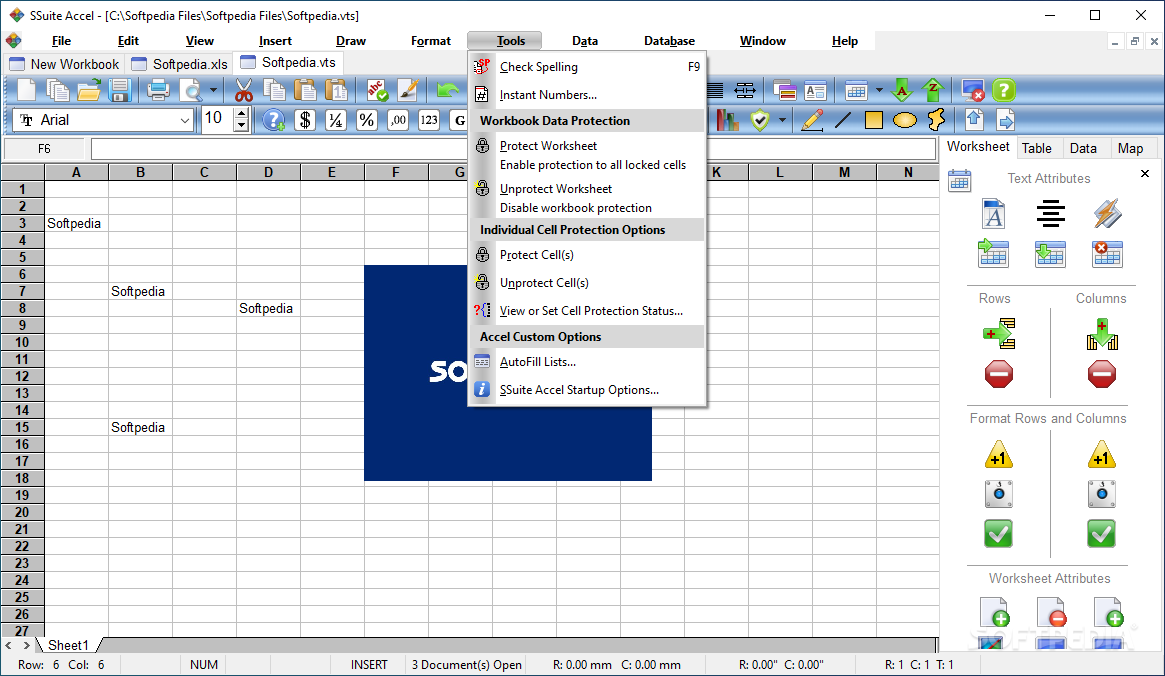Click the cell reference box F6

[x=45, y=149]
